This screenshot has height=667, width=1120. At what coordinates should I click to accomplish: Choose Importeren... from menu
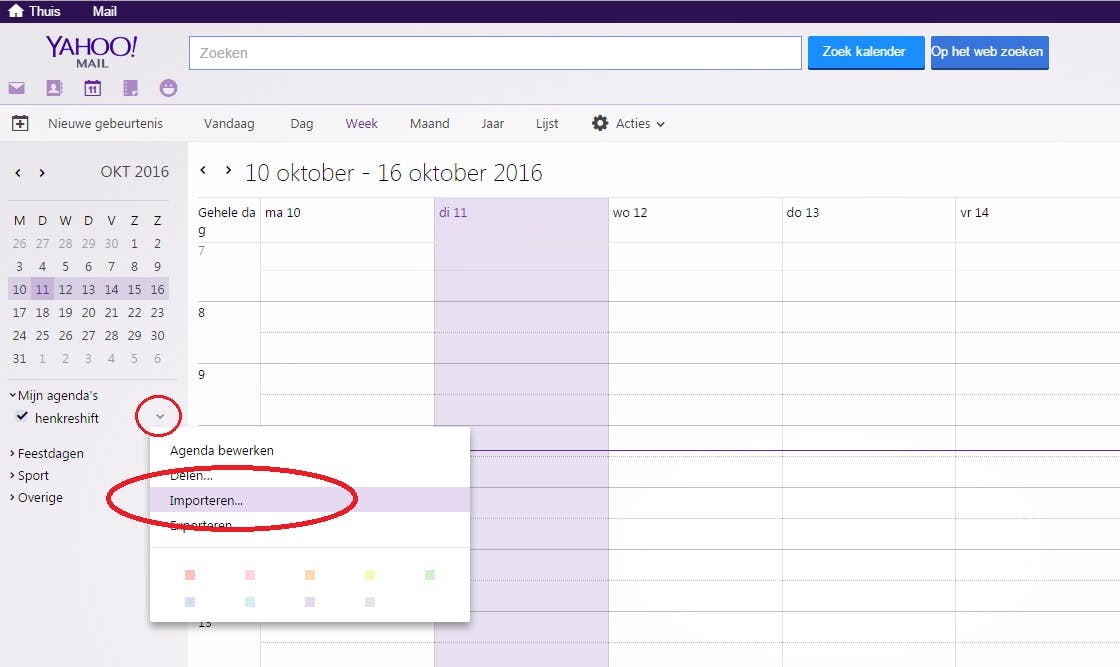tap(310, 500)
